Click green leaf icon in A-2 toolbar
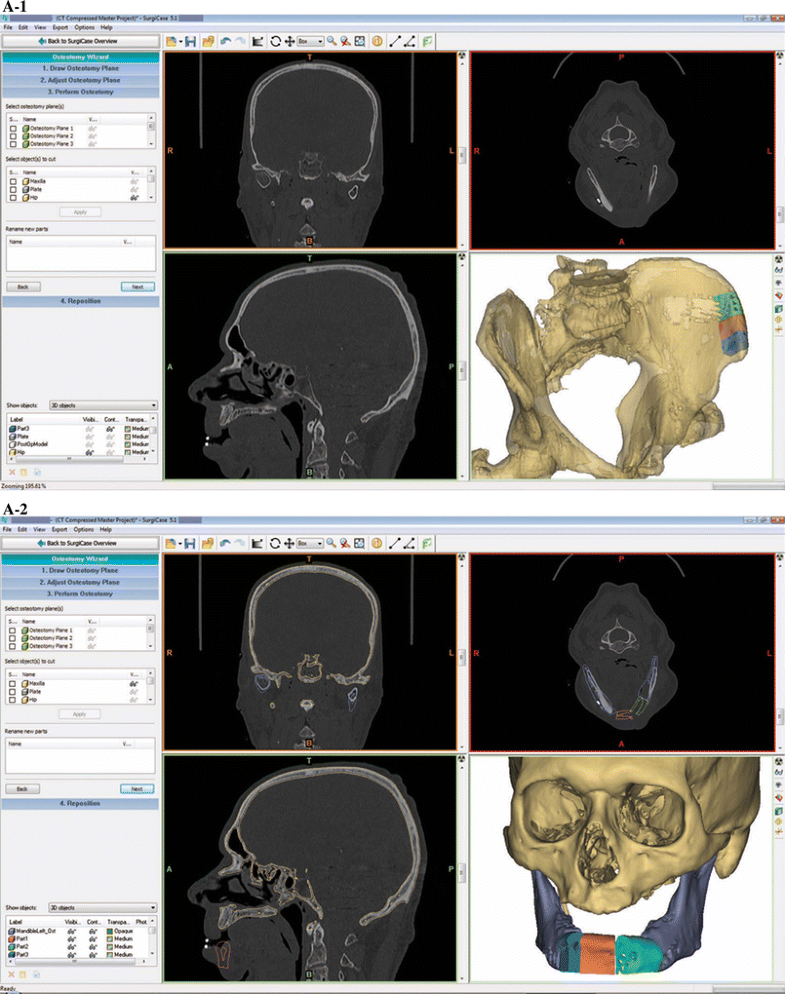 (427, 544)
